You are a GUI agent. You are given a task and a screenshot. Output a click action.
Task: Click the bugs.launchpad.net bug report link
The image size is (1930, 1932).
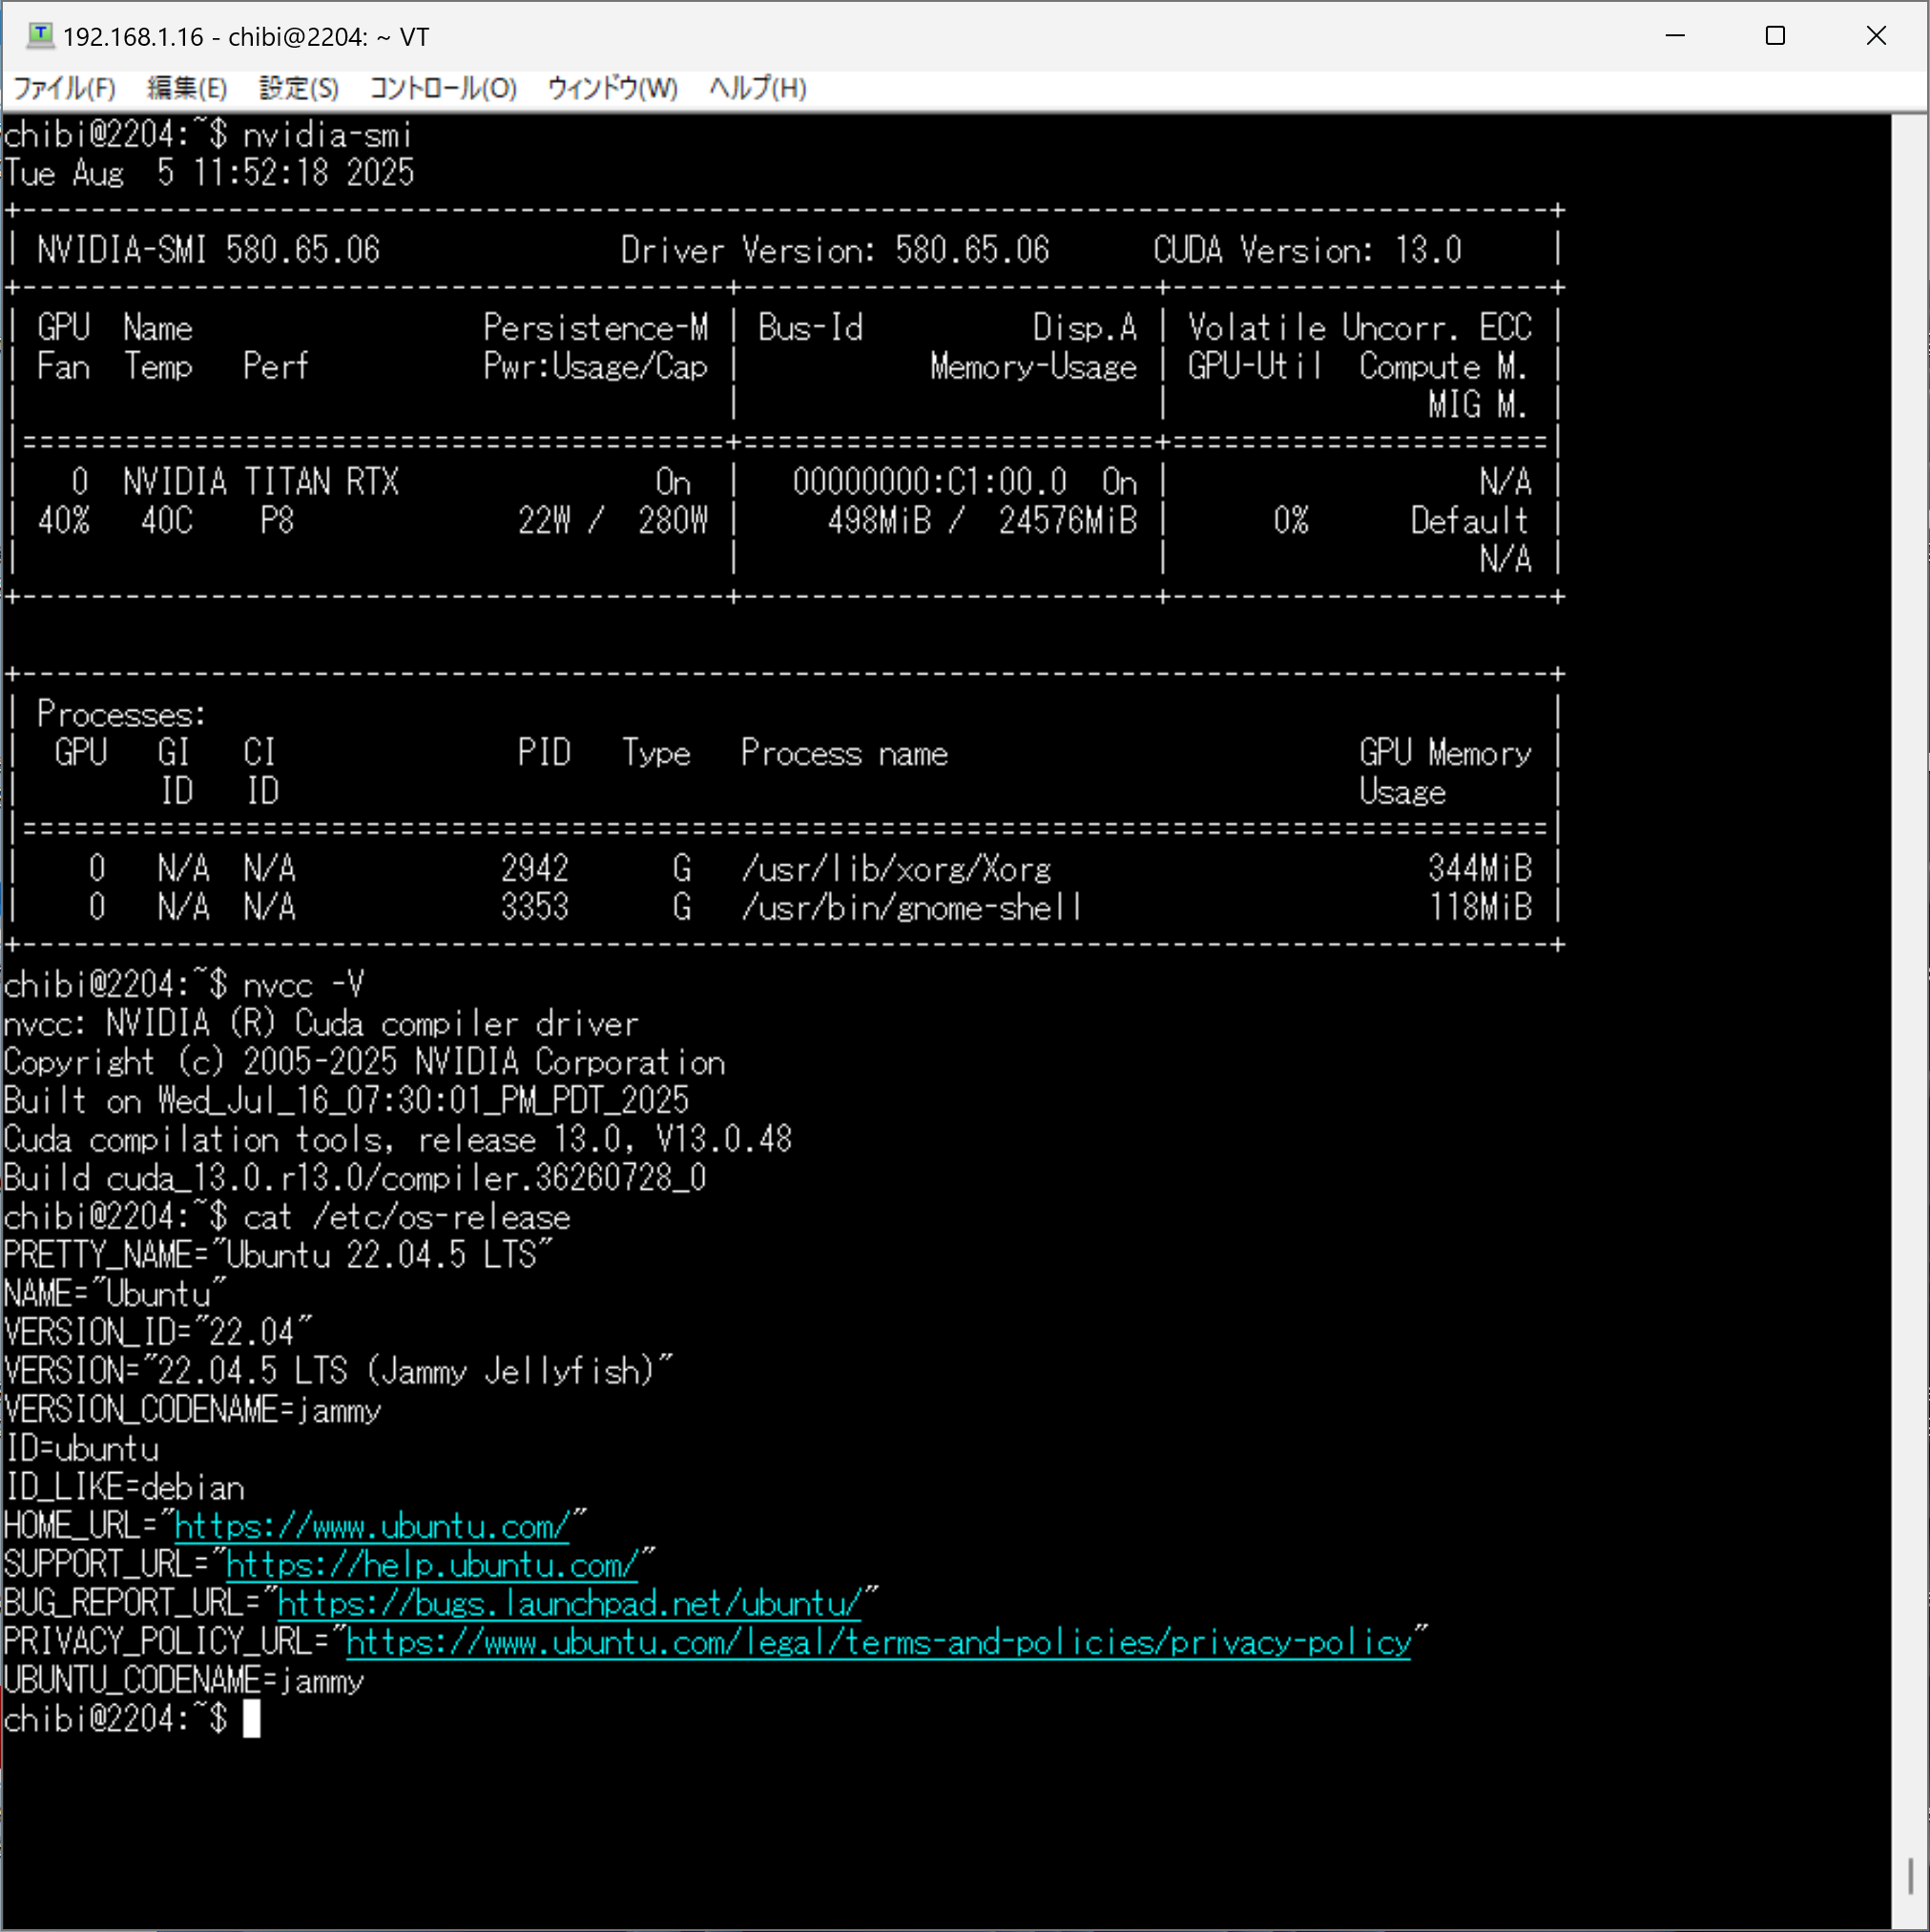pyautogui.click(x=569, y=1604)
